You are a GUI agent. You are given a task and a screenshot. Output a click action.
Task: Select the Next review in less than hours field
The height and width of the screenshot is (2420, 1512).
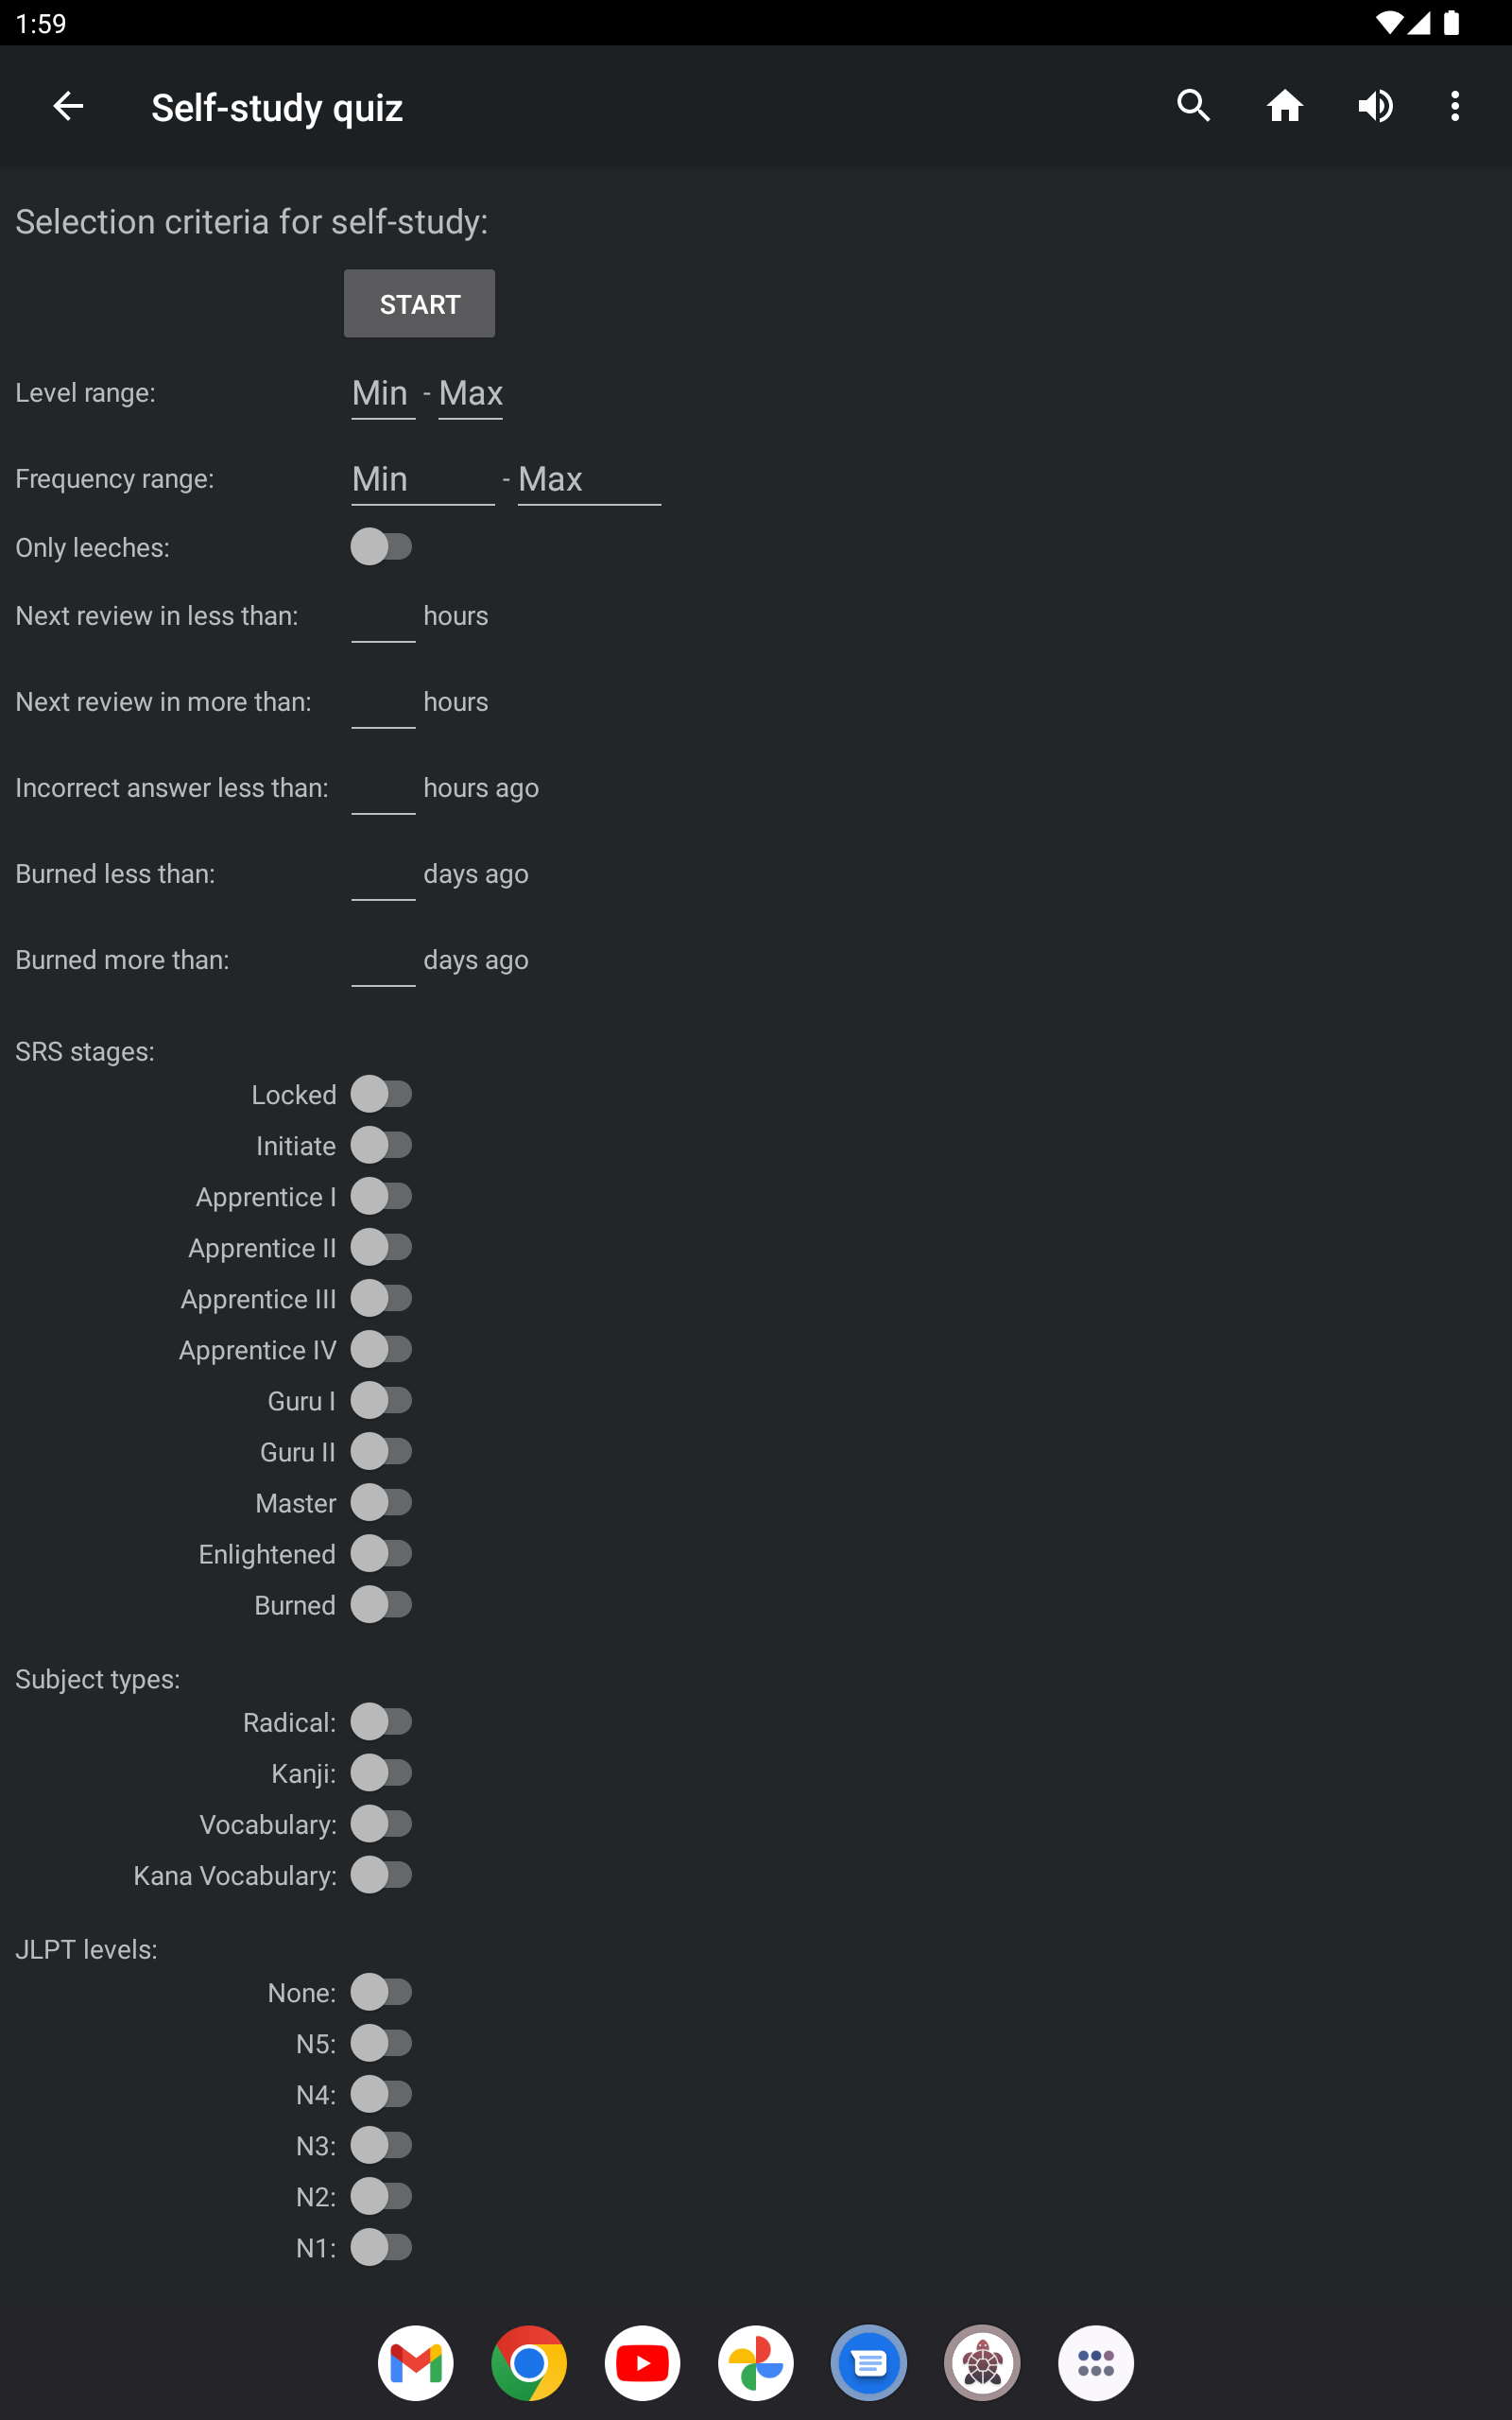pyautogui.click(x=383, y=617)
